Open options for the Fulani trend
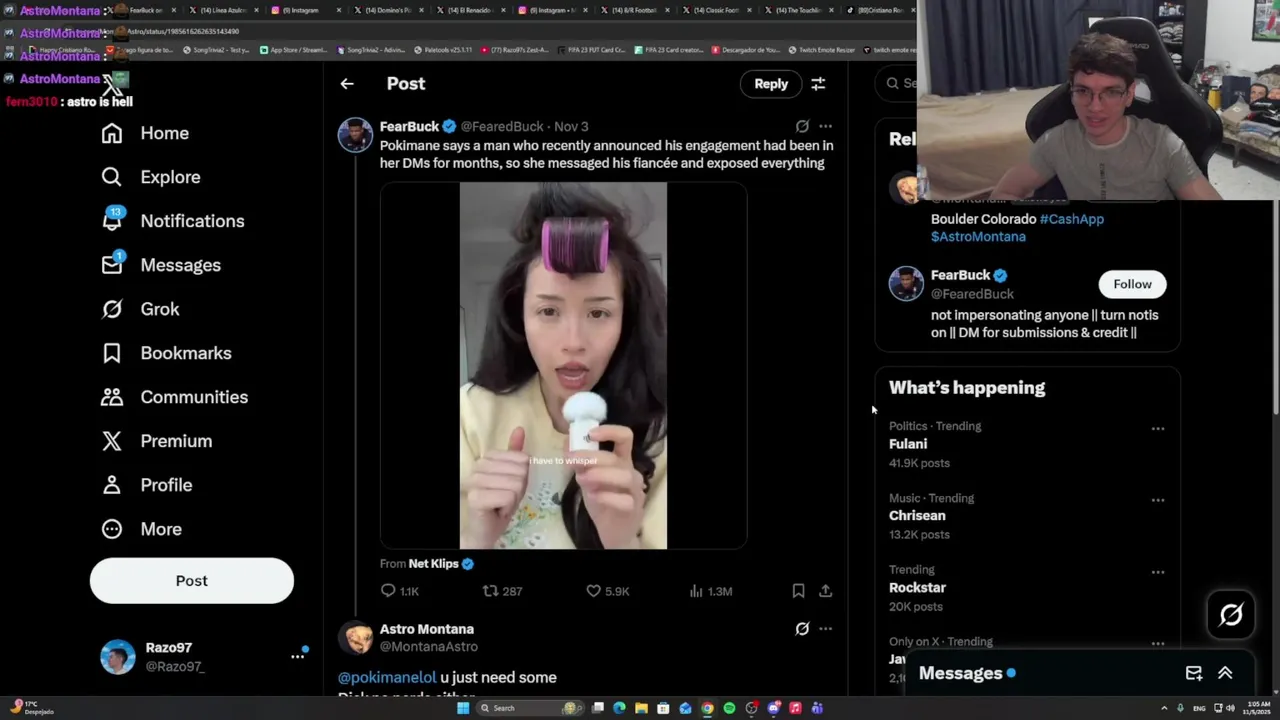1280x720 pixels. 1158,429
